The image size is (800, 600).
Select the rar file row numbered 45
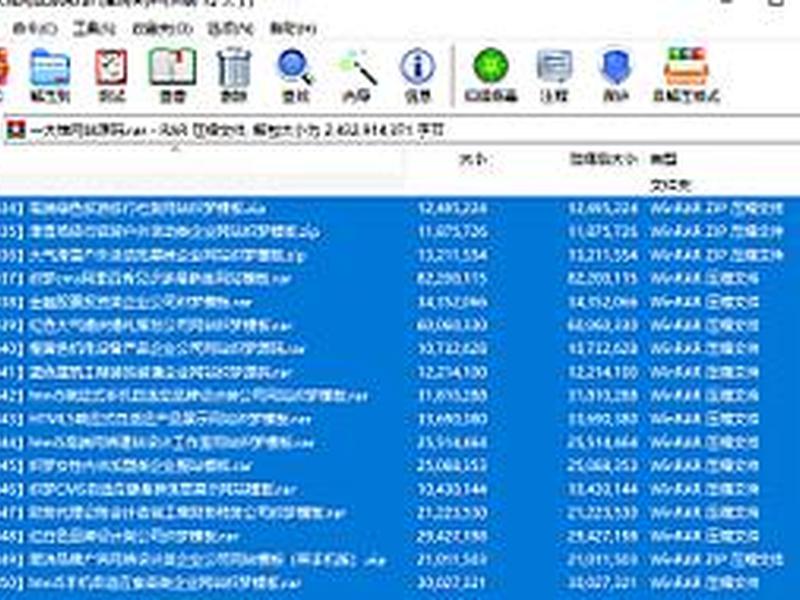[x=400, y=466]
